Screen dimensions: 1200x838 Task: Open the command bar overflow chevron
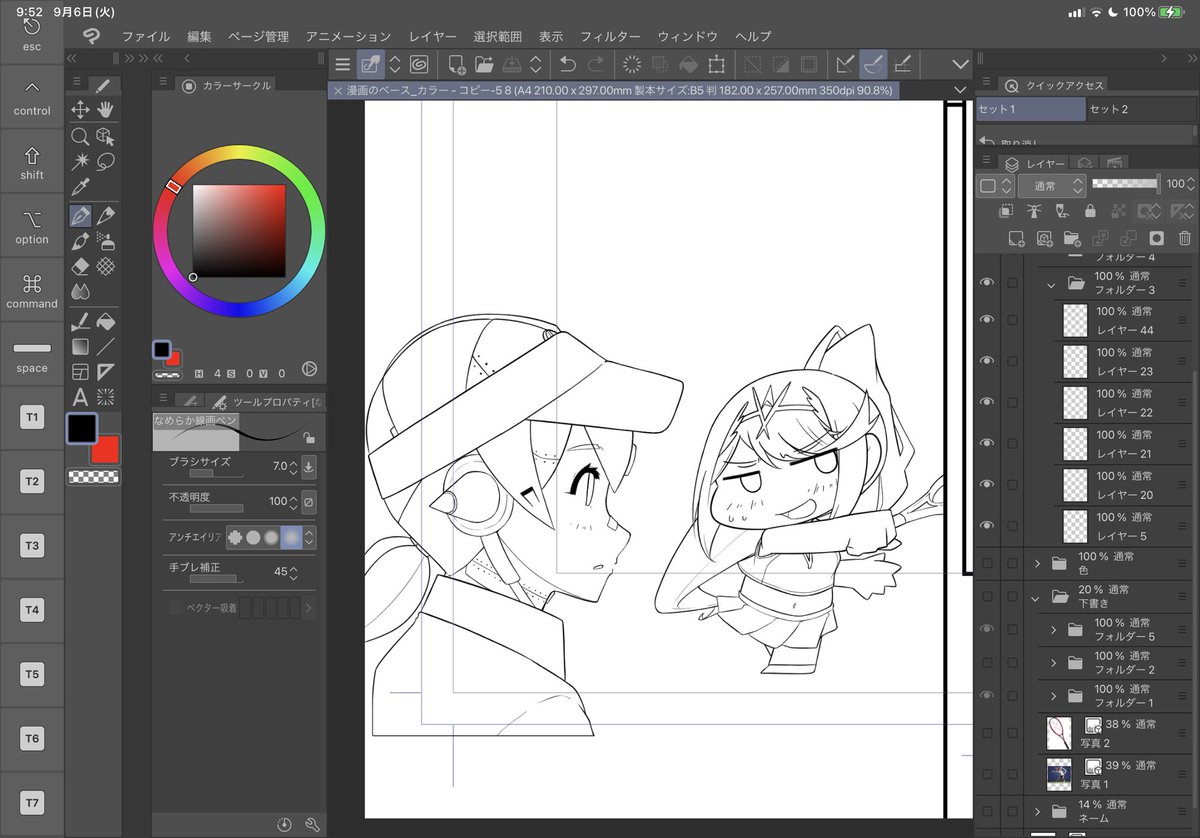click(961, 64)
